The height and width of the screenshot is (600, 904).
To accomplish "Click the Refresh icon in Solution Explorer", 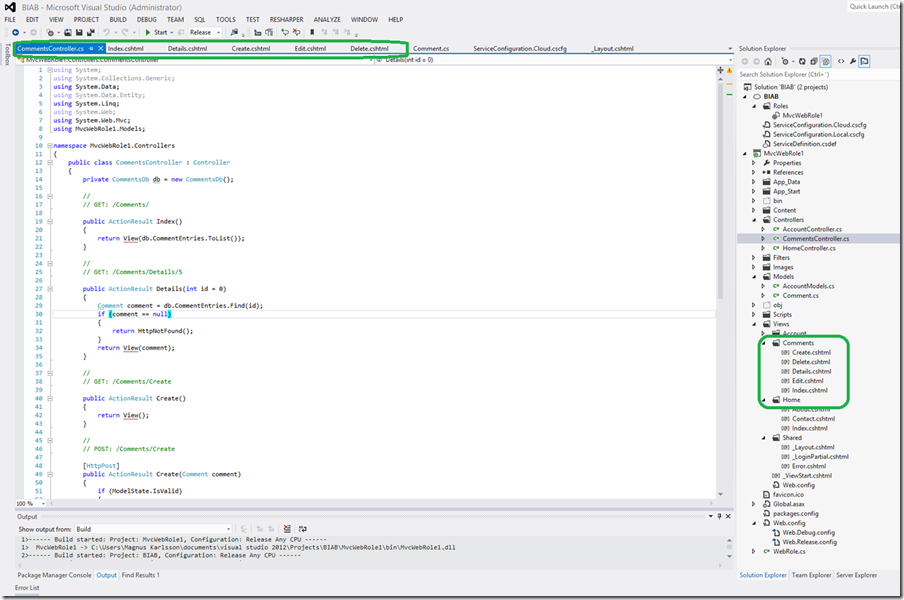I will [x=802, y=61].
